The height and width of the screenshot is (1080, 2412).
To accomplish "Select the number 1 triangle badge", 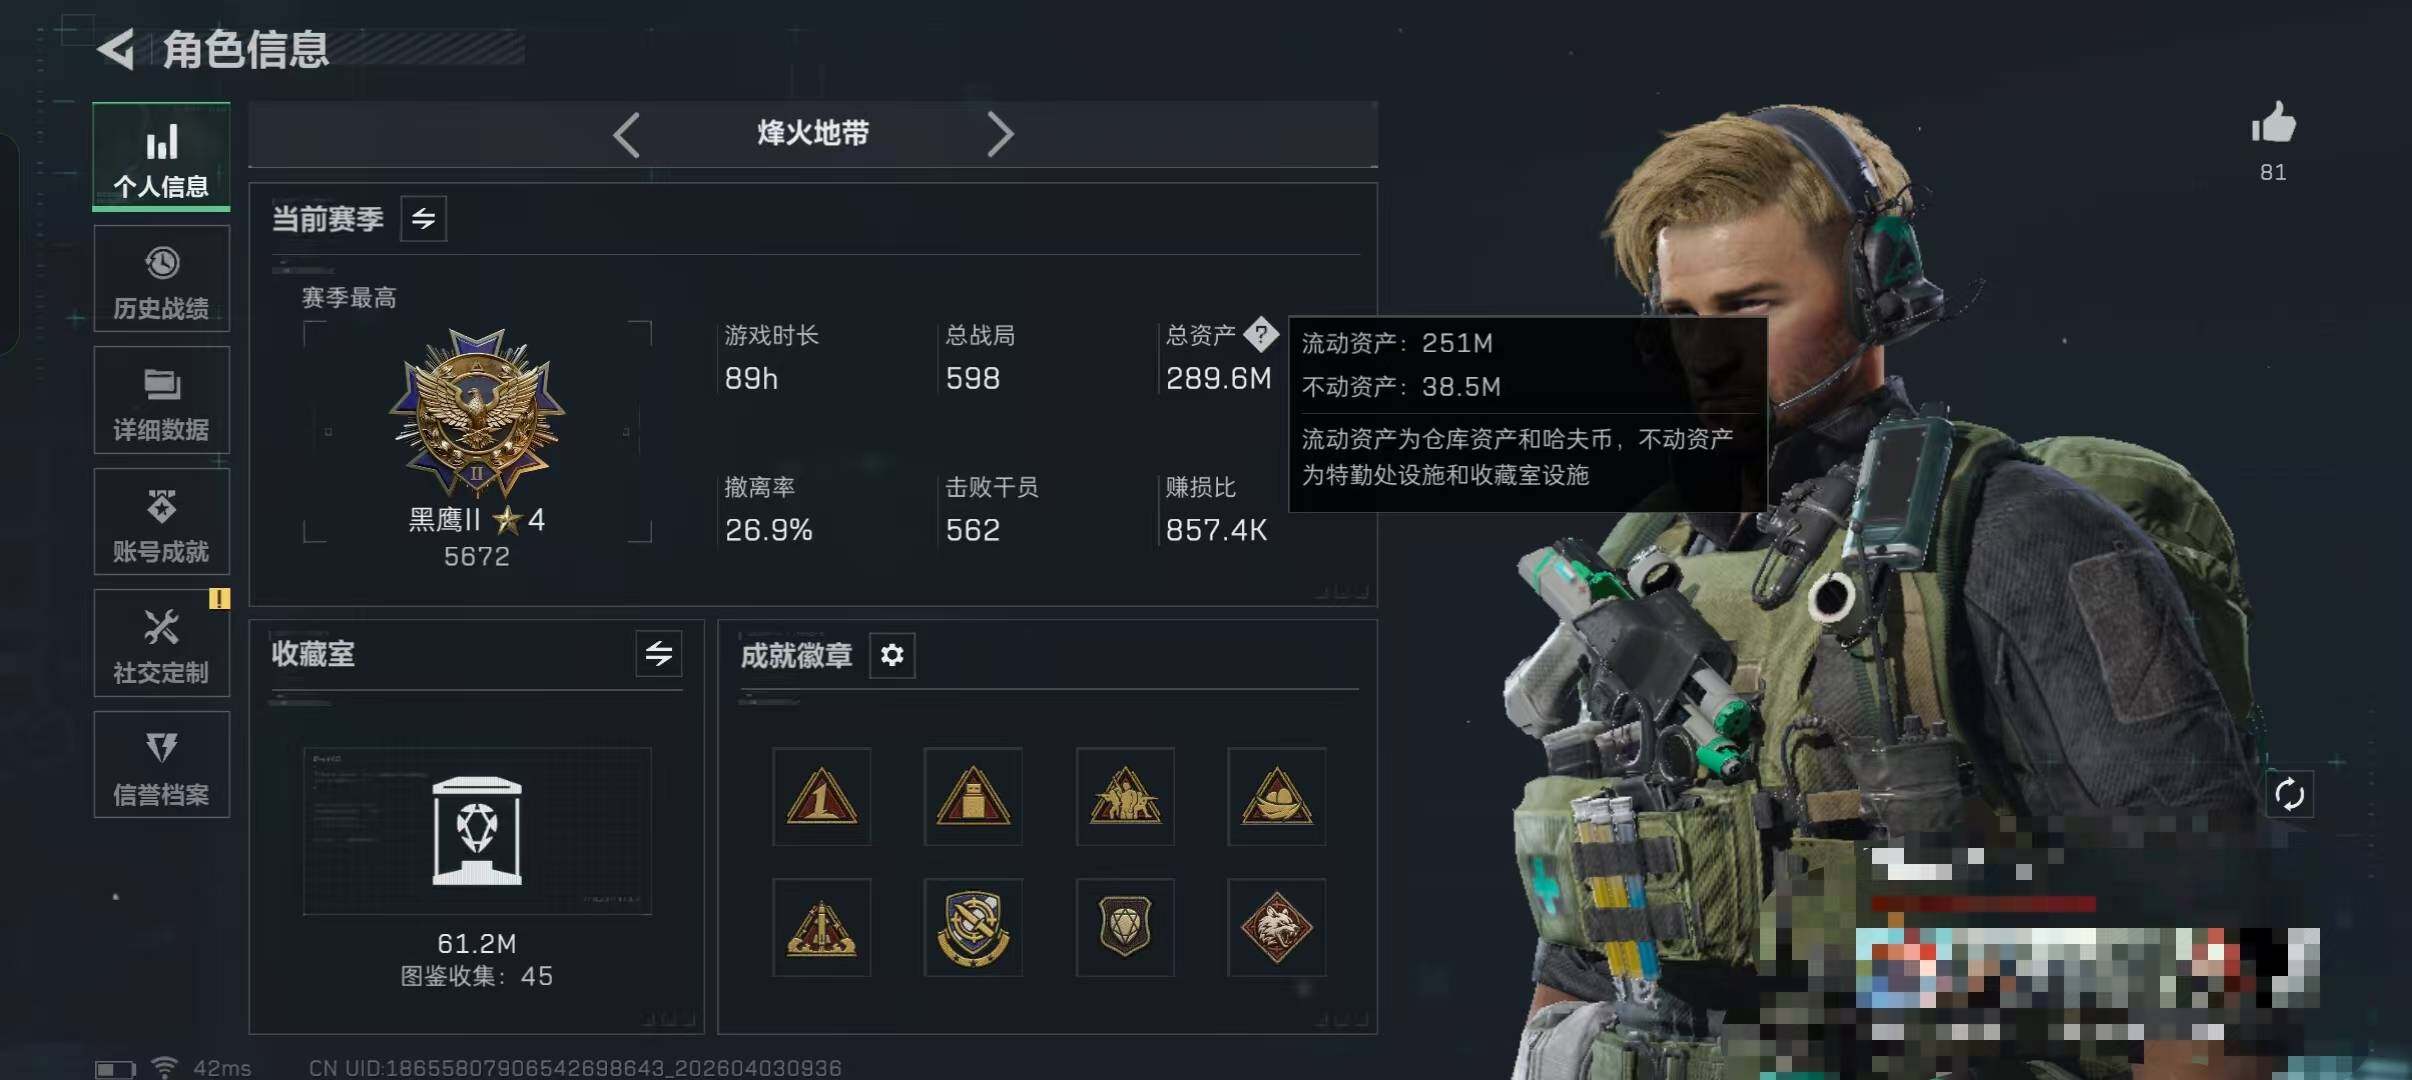I will (x=821, y=797).
